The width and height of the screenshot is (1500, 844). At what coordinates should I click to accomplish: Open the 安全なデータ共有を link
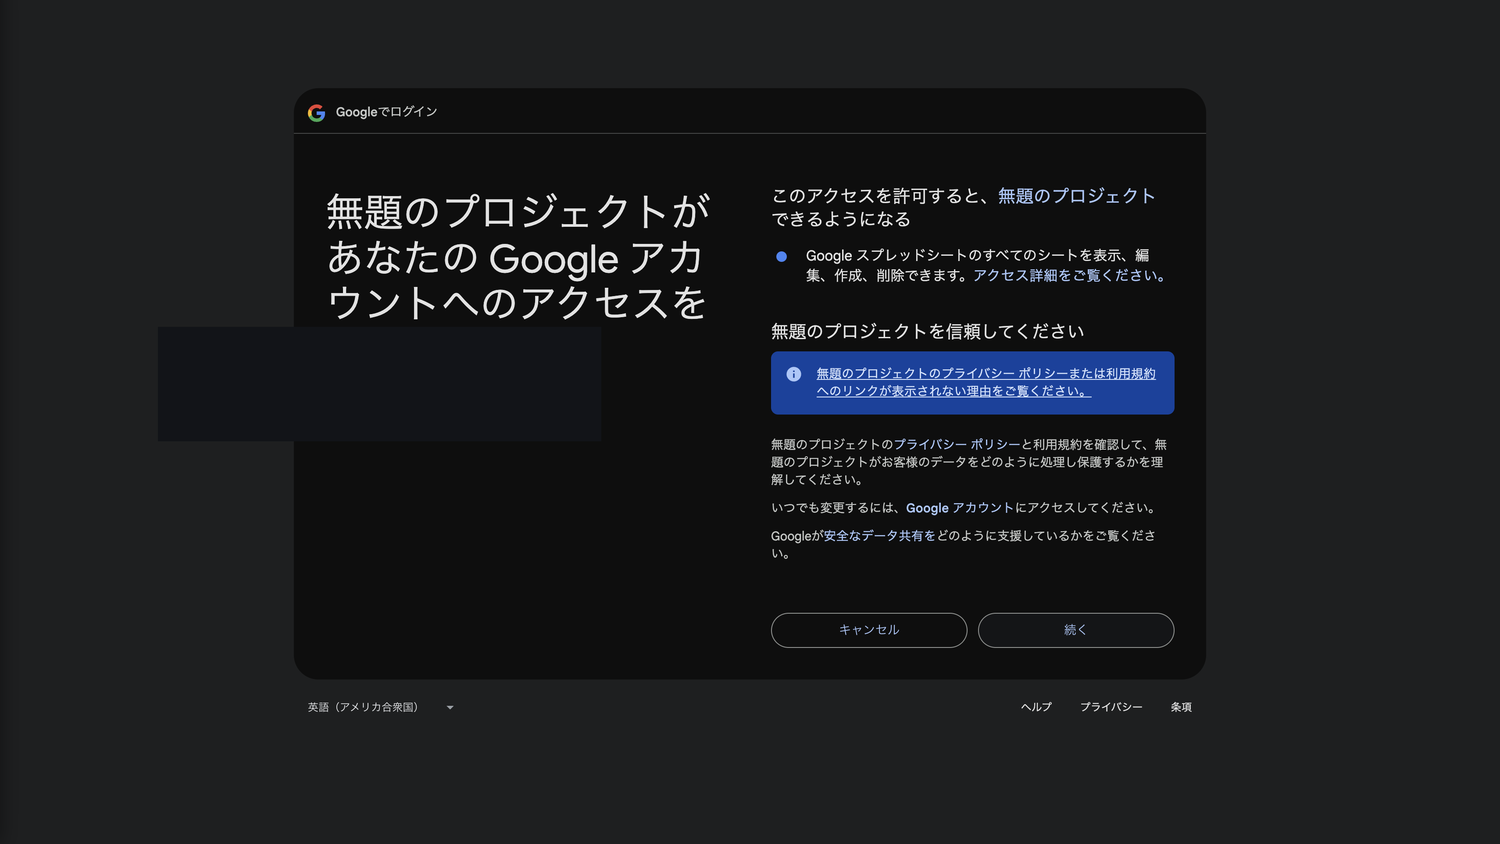tap(880, 536)
